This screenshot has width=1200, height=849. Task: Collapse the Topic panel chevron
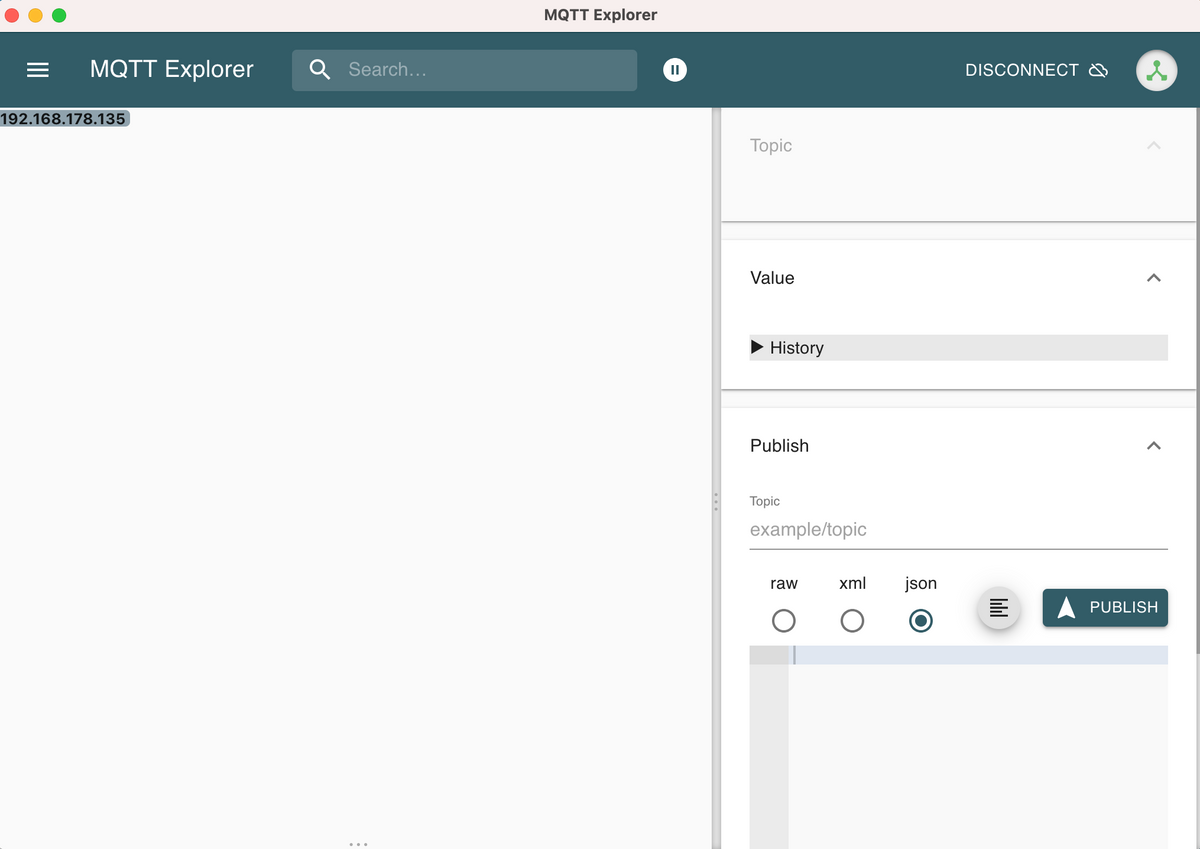click(x=1154, y=146)
